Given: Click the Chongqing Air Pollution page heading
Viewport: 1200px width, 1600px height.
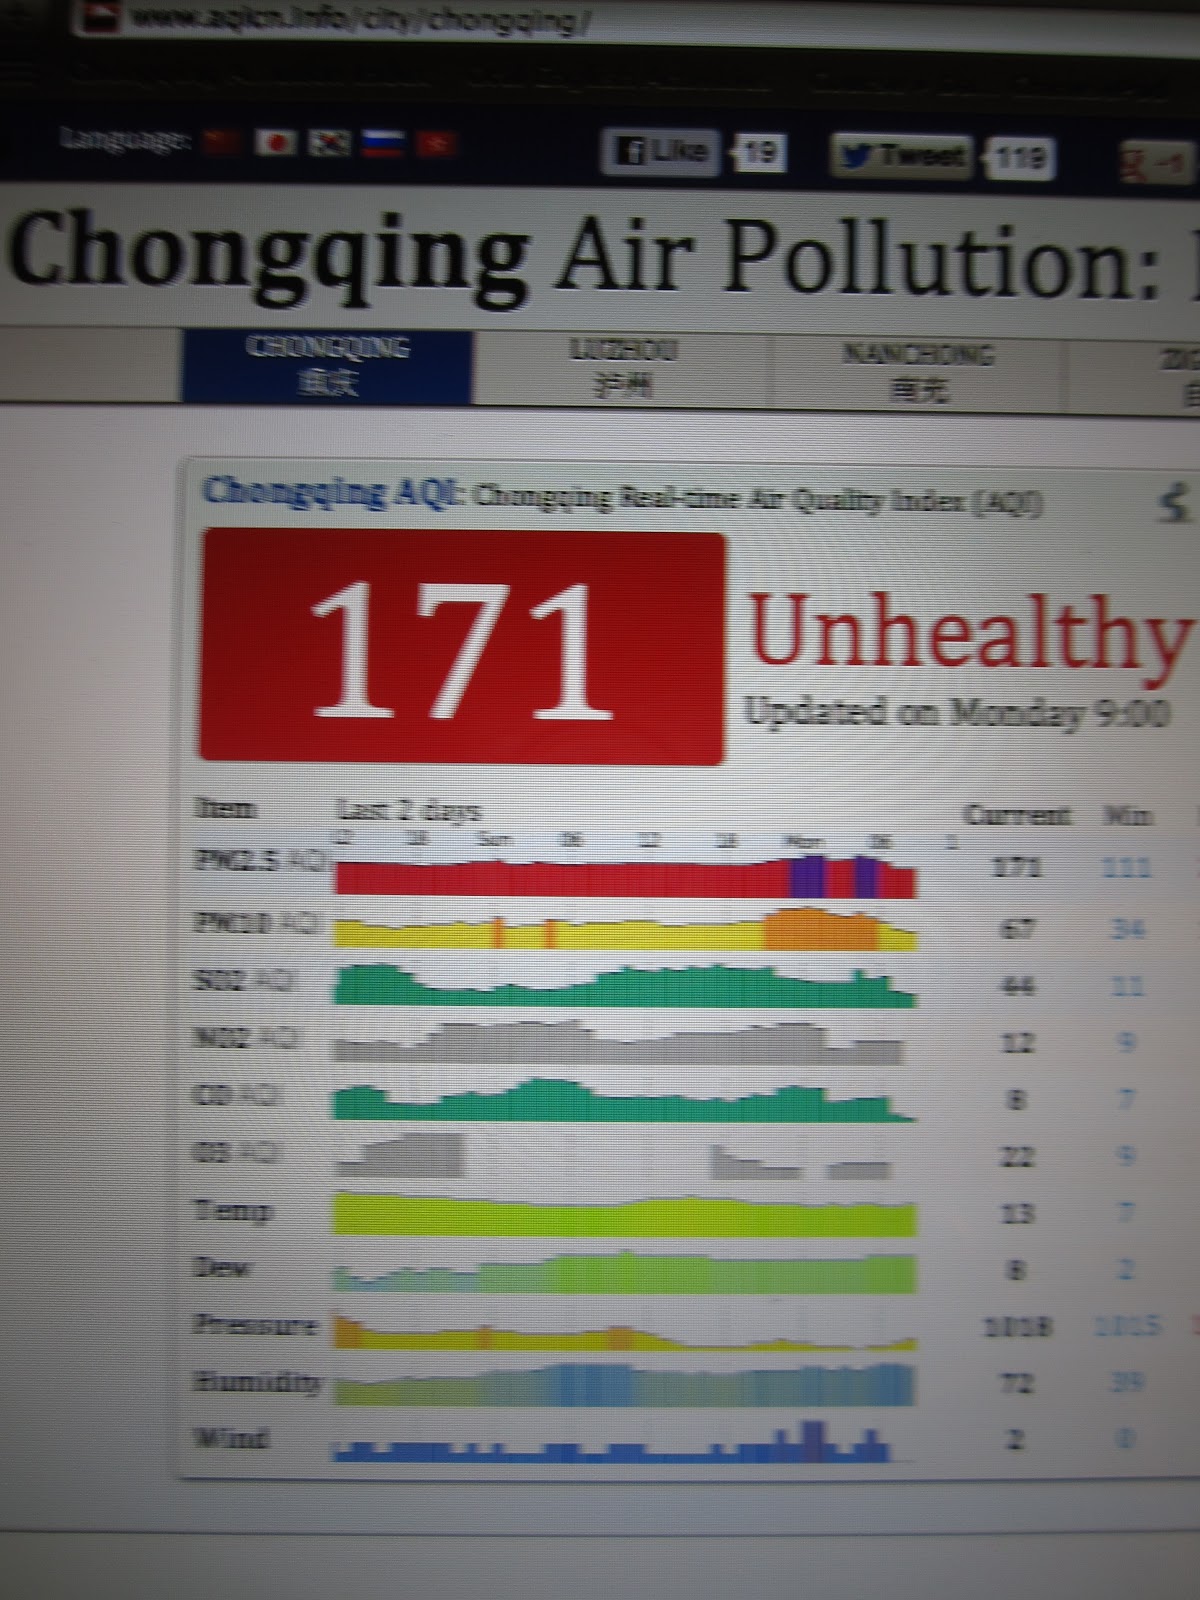Looking at the screenshot, I should pos(600,257).
